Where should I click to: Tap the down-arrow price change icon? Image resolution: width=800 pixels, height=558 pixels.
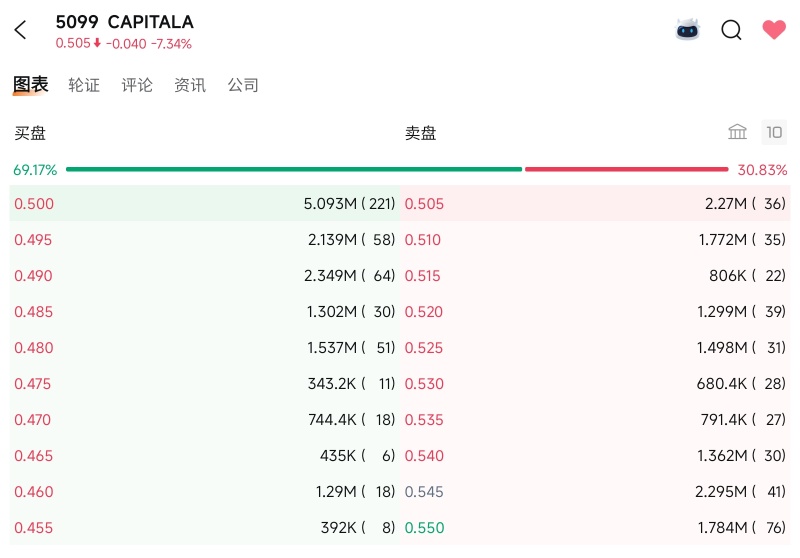[97, 43]
